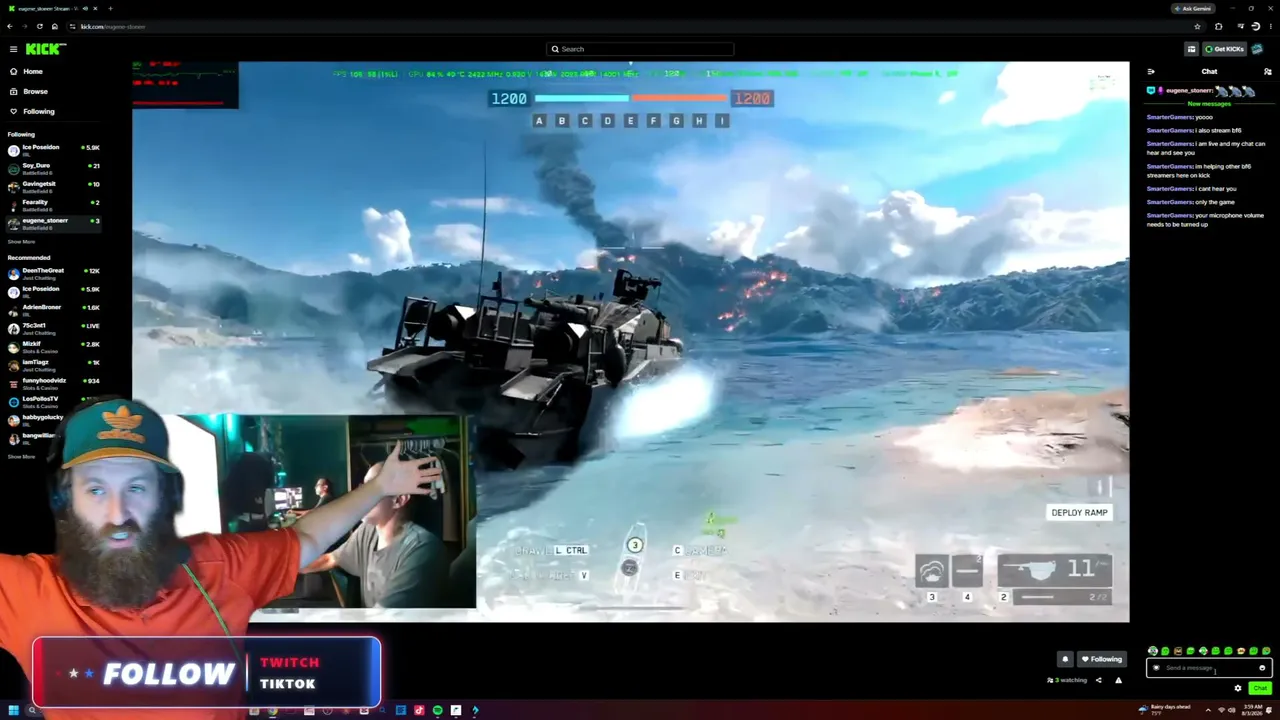The width and height of the screenshot is (1280, 720).
Task: Reload the page in browser toolbar
Action: (40, 27)
